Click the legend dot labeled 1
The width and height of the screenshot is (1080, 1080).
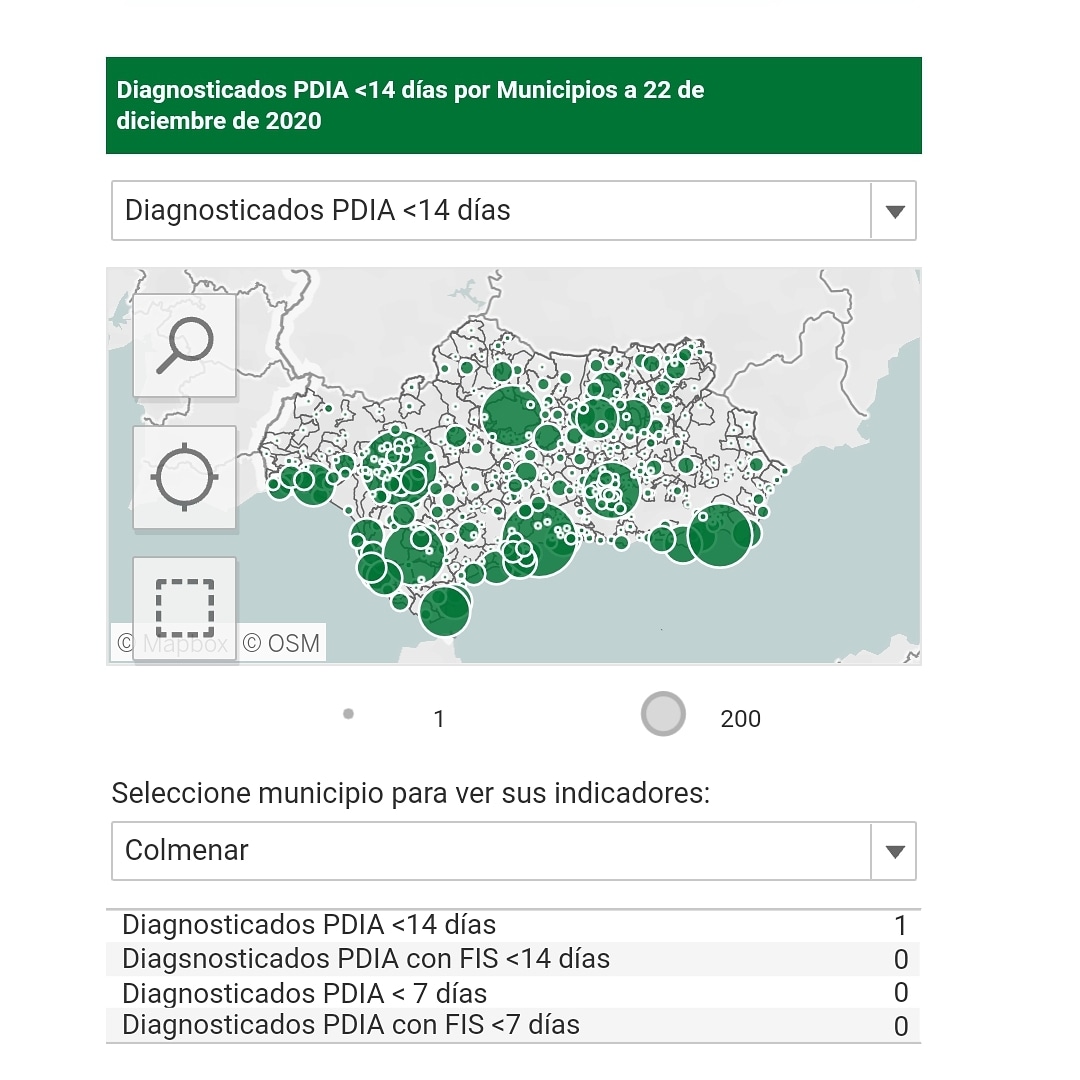[x=349, y=714]
